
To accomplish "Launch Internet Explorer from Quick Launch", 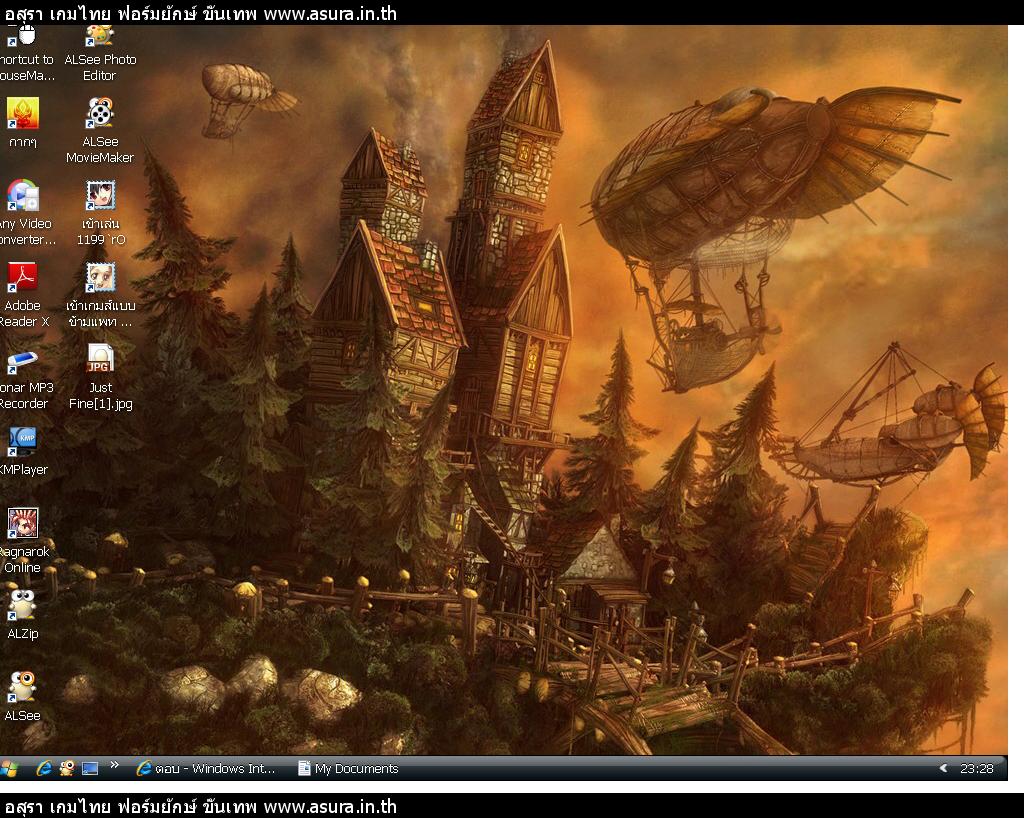I will tap(44, 768).
